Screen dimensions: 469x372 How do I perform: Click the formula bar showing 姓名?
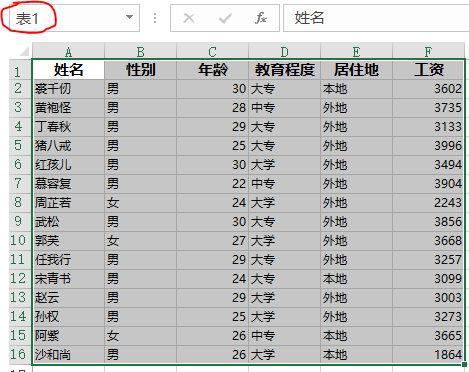tap(376, 18)
